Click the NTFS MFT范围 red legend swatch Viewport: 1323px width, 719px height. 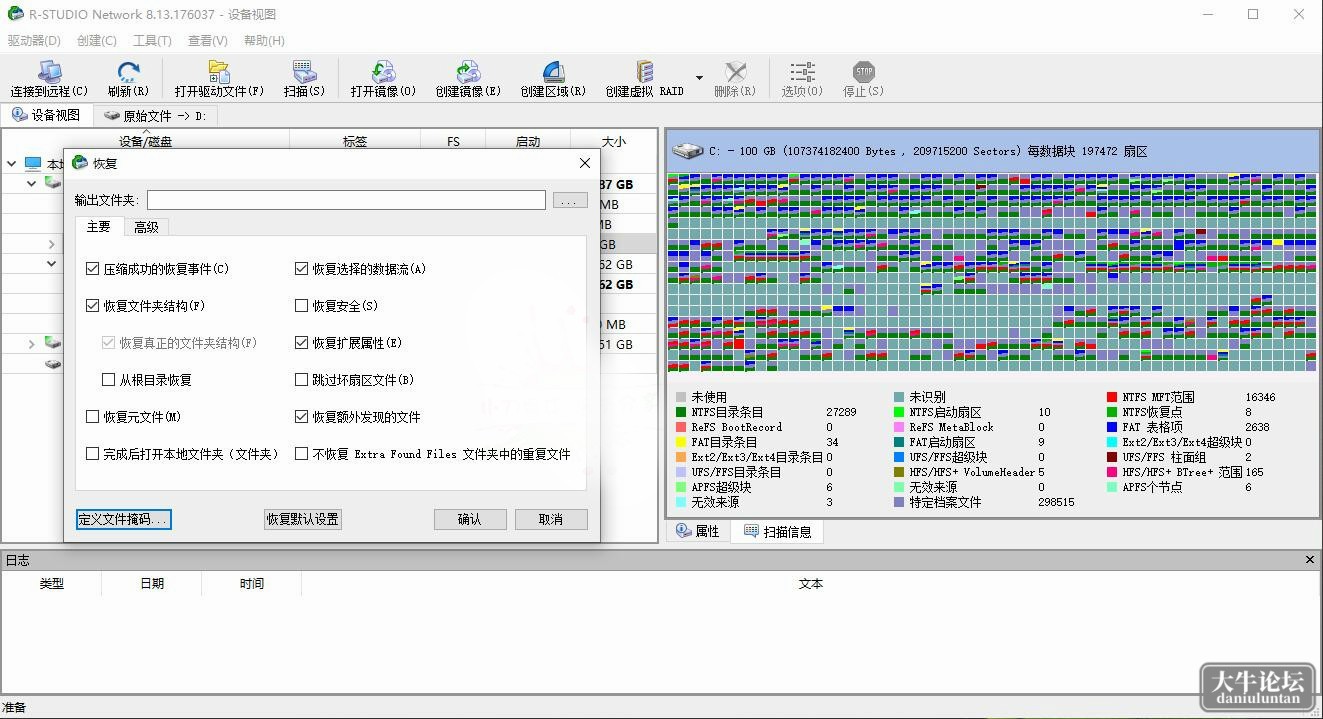[1112, 397]
